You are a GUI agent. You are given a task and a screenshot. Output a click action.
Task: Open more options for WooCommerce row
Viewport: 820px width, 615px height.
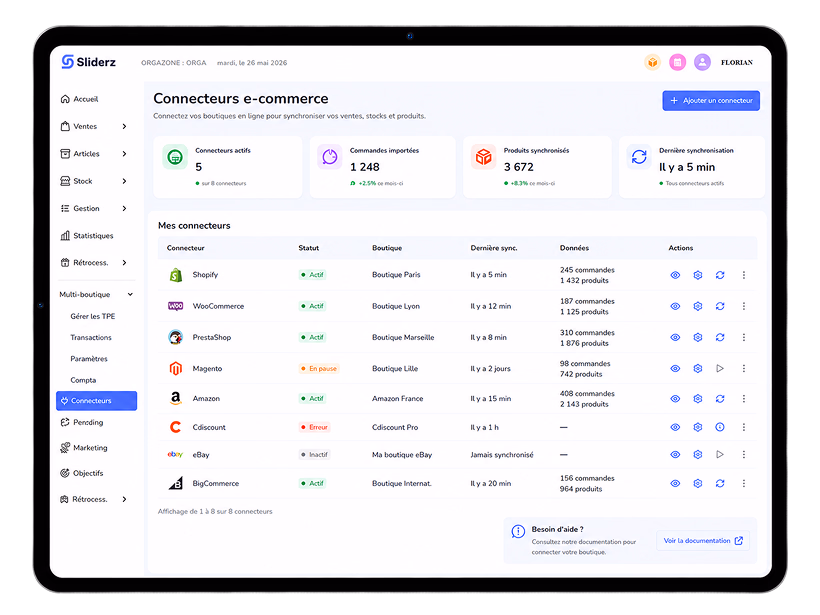744,306
